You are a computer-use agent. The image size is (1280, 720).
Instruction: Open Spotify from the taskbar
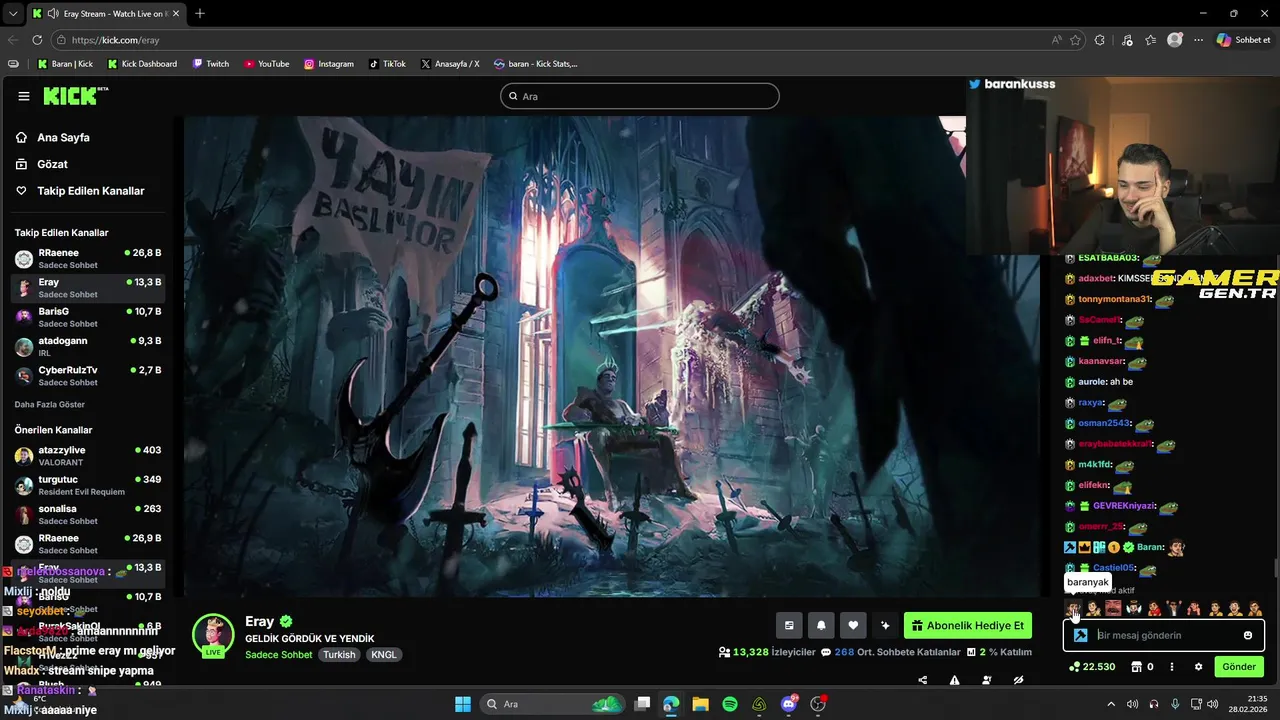coord(730,704)
